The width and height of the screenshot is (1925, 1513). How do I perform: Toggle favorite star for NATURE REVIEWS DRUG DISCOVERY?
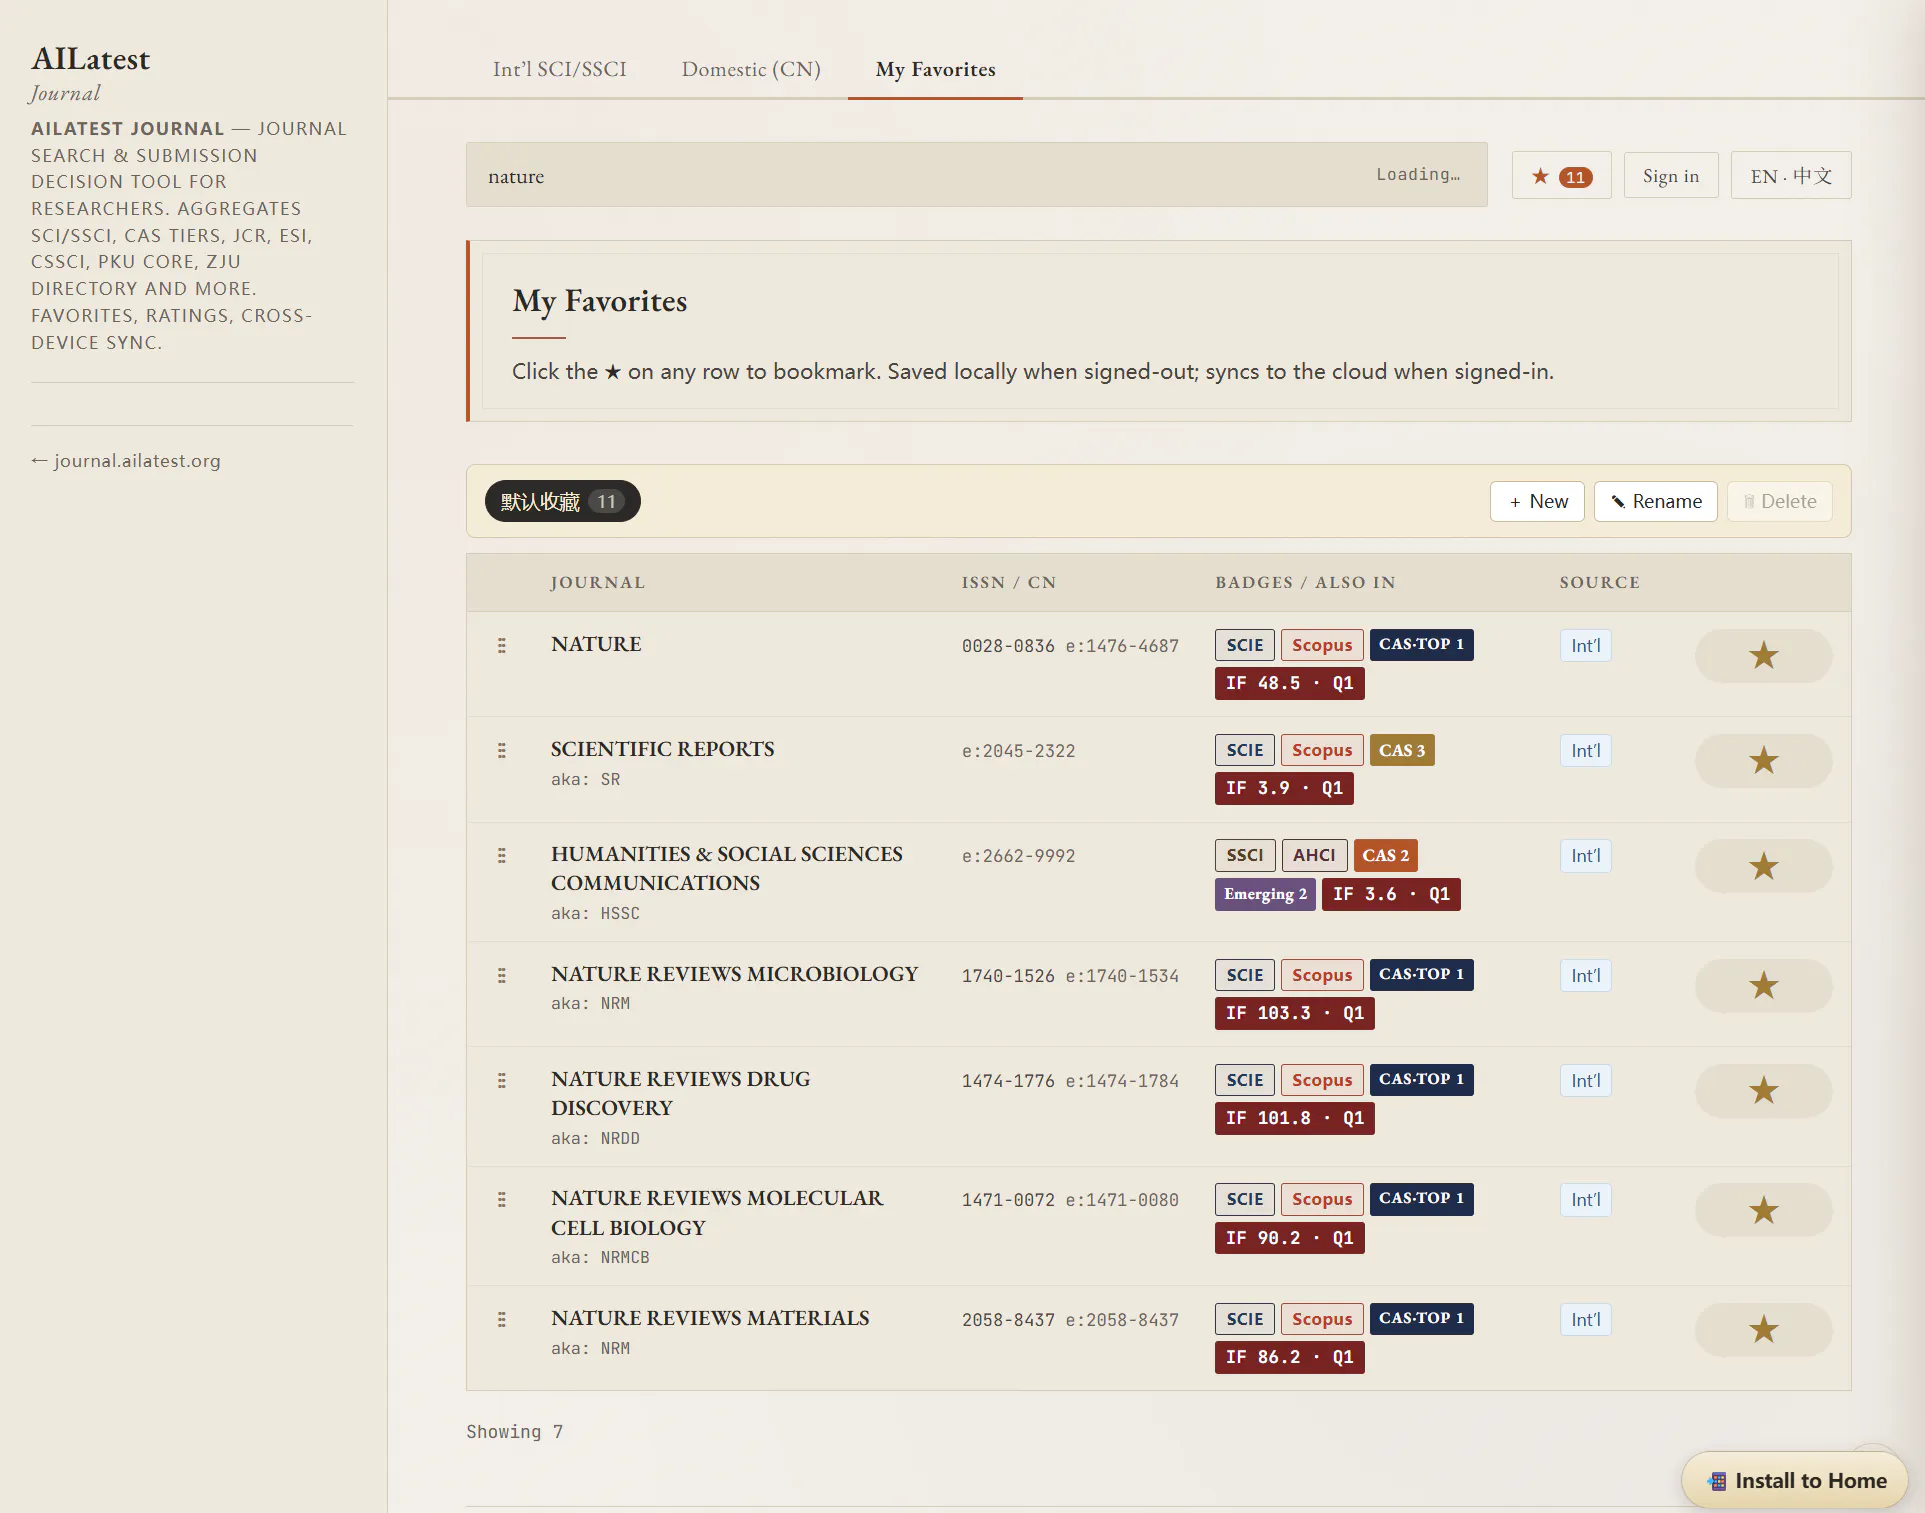pos(1763,1090)
